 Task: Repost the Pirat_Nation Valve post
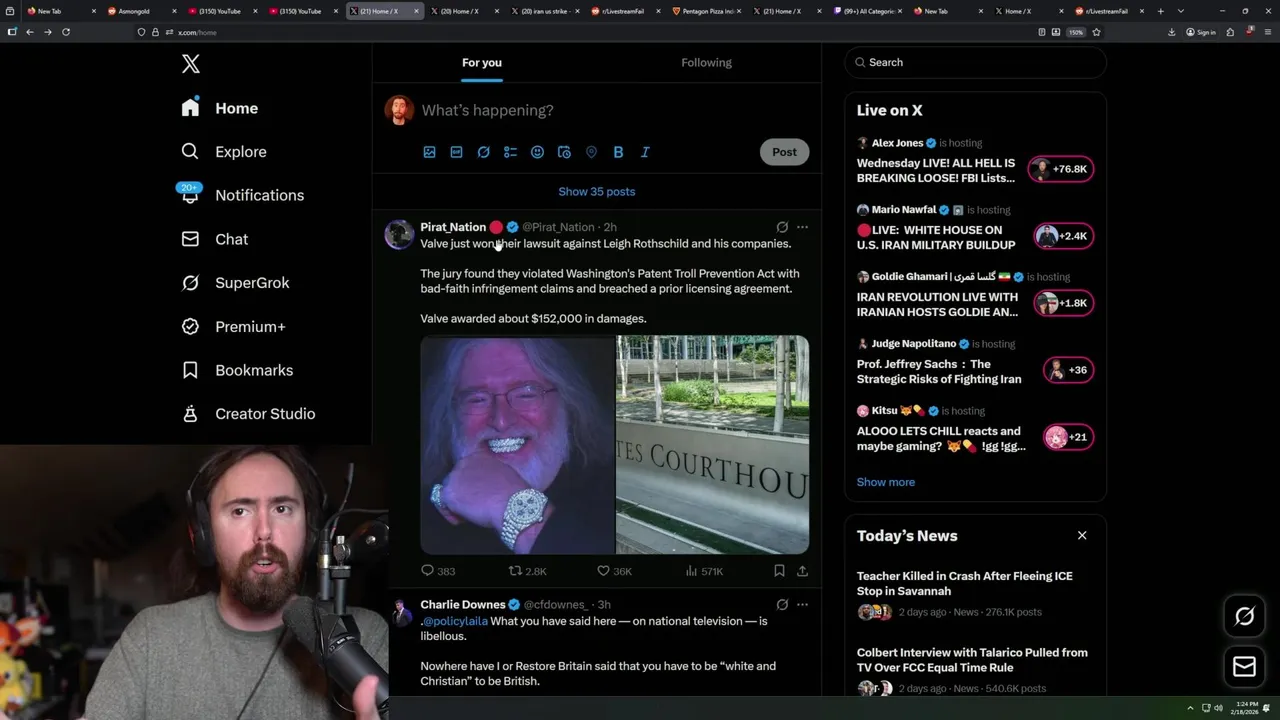pyautogui.click(x=528, y=571)
